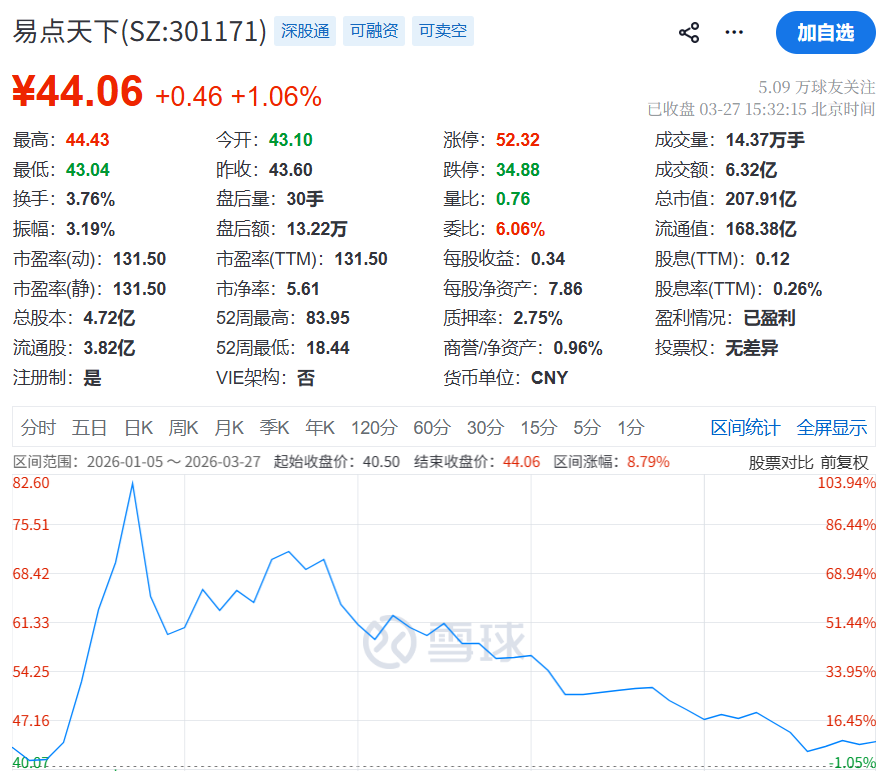Switch to the 月K chart tab
The width and height of the screenshot is (885, 771).
[x=228, y=427]
